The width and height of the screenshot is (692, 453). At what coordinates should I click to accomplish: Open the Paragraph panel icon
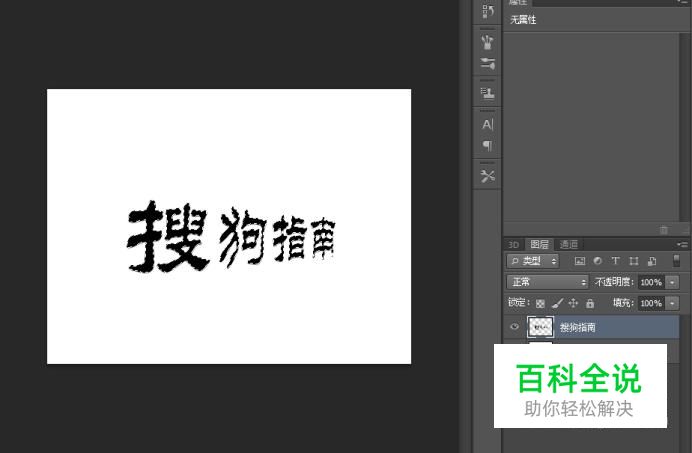click(x=487, y=145)
